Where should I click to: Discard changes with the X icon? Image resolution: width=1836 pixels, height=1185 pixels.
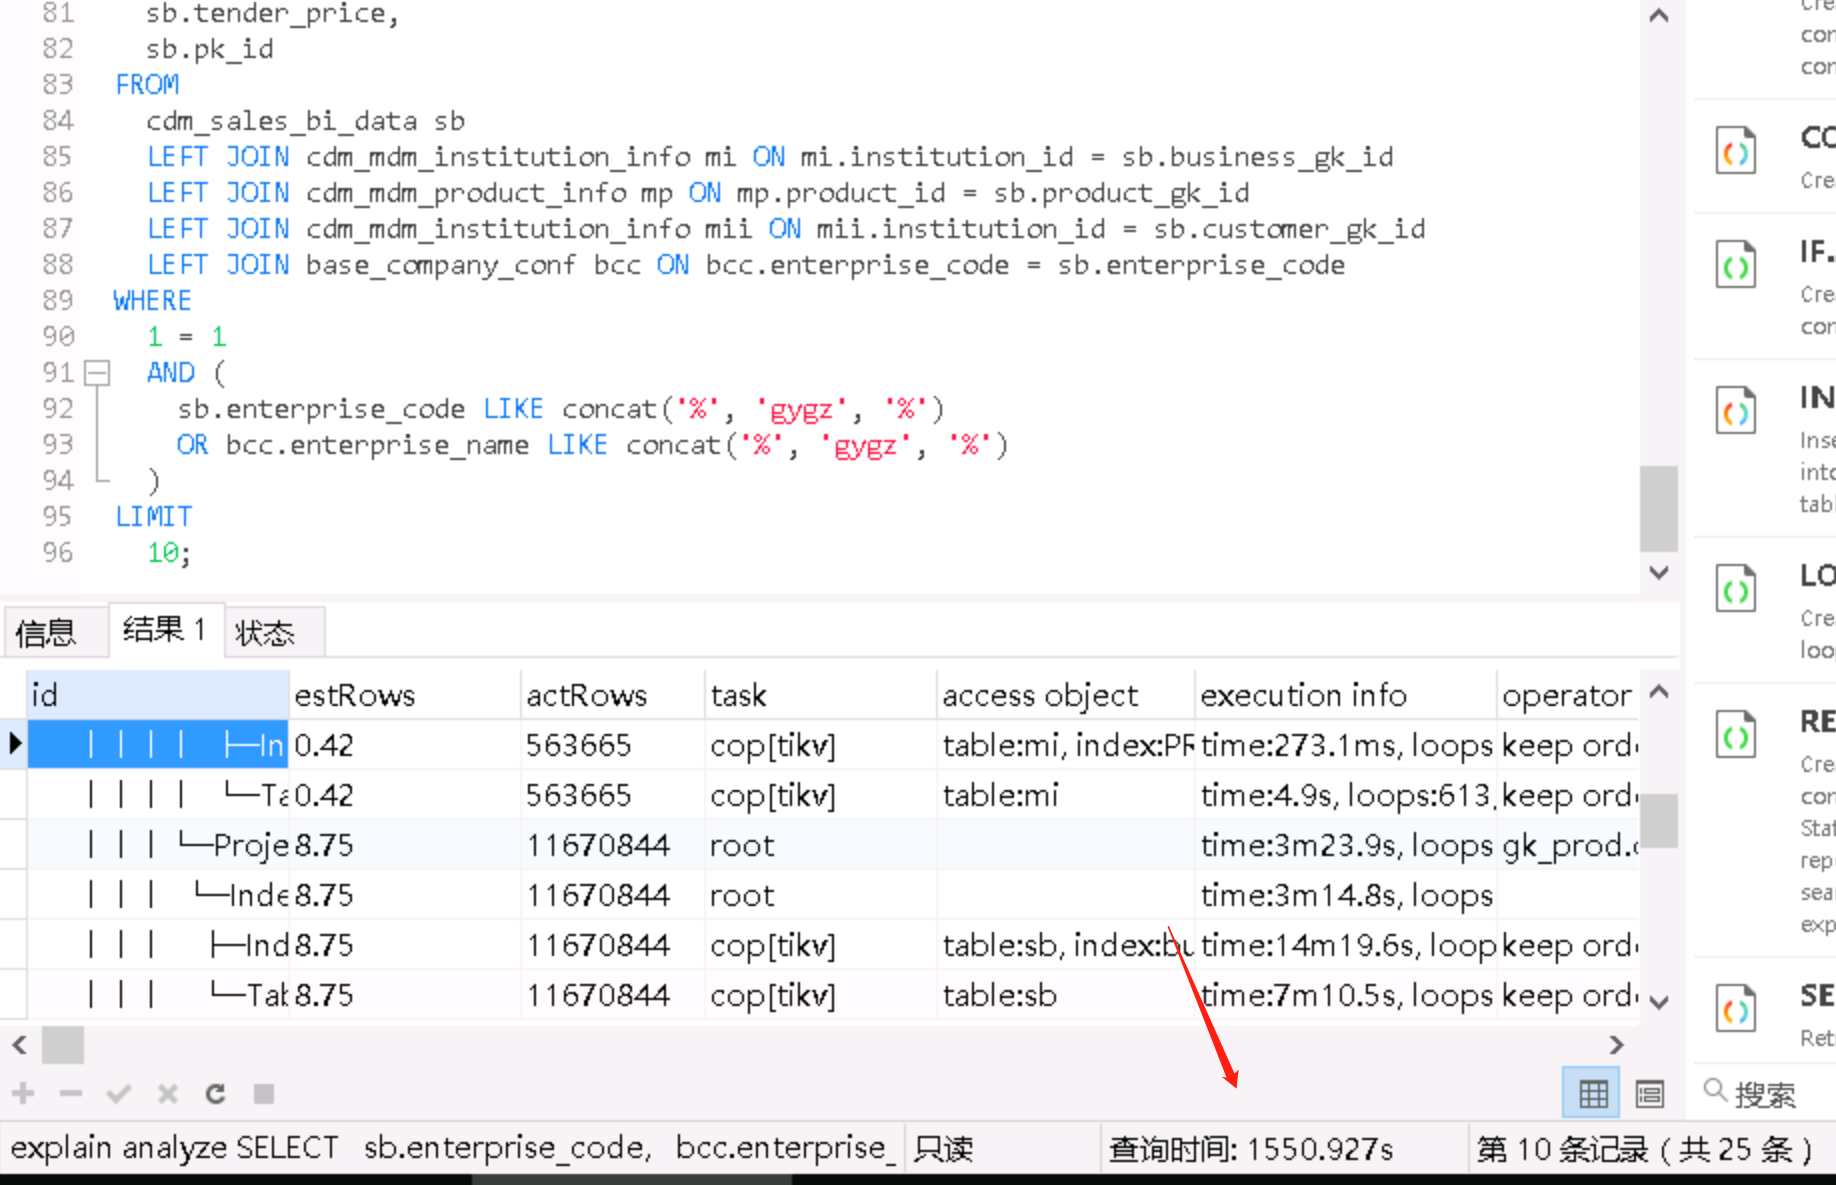(x=167, y=1093)
